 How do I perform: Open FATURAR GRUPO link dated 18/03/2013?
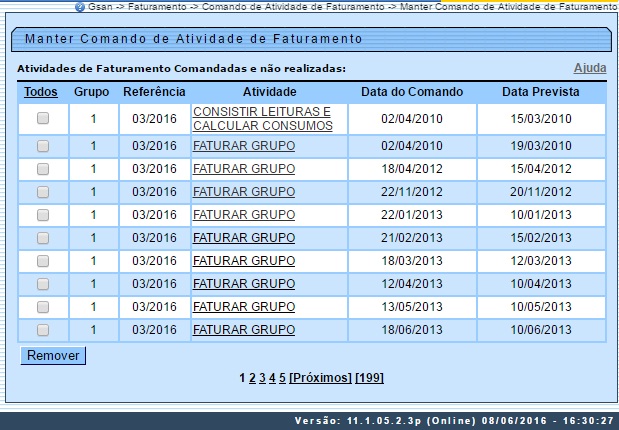click(x=244, y=261)
